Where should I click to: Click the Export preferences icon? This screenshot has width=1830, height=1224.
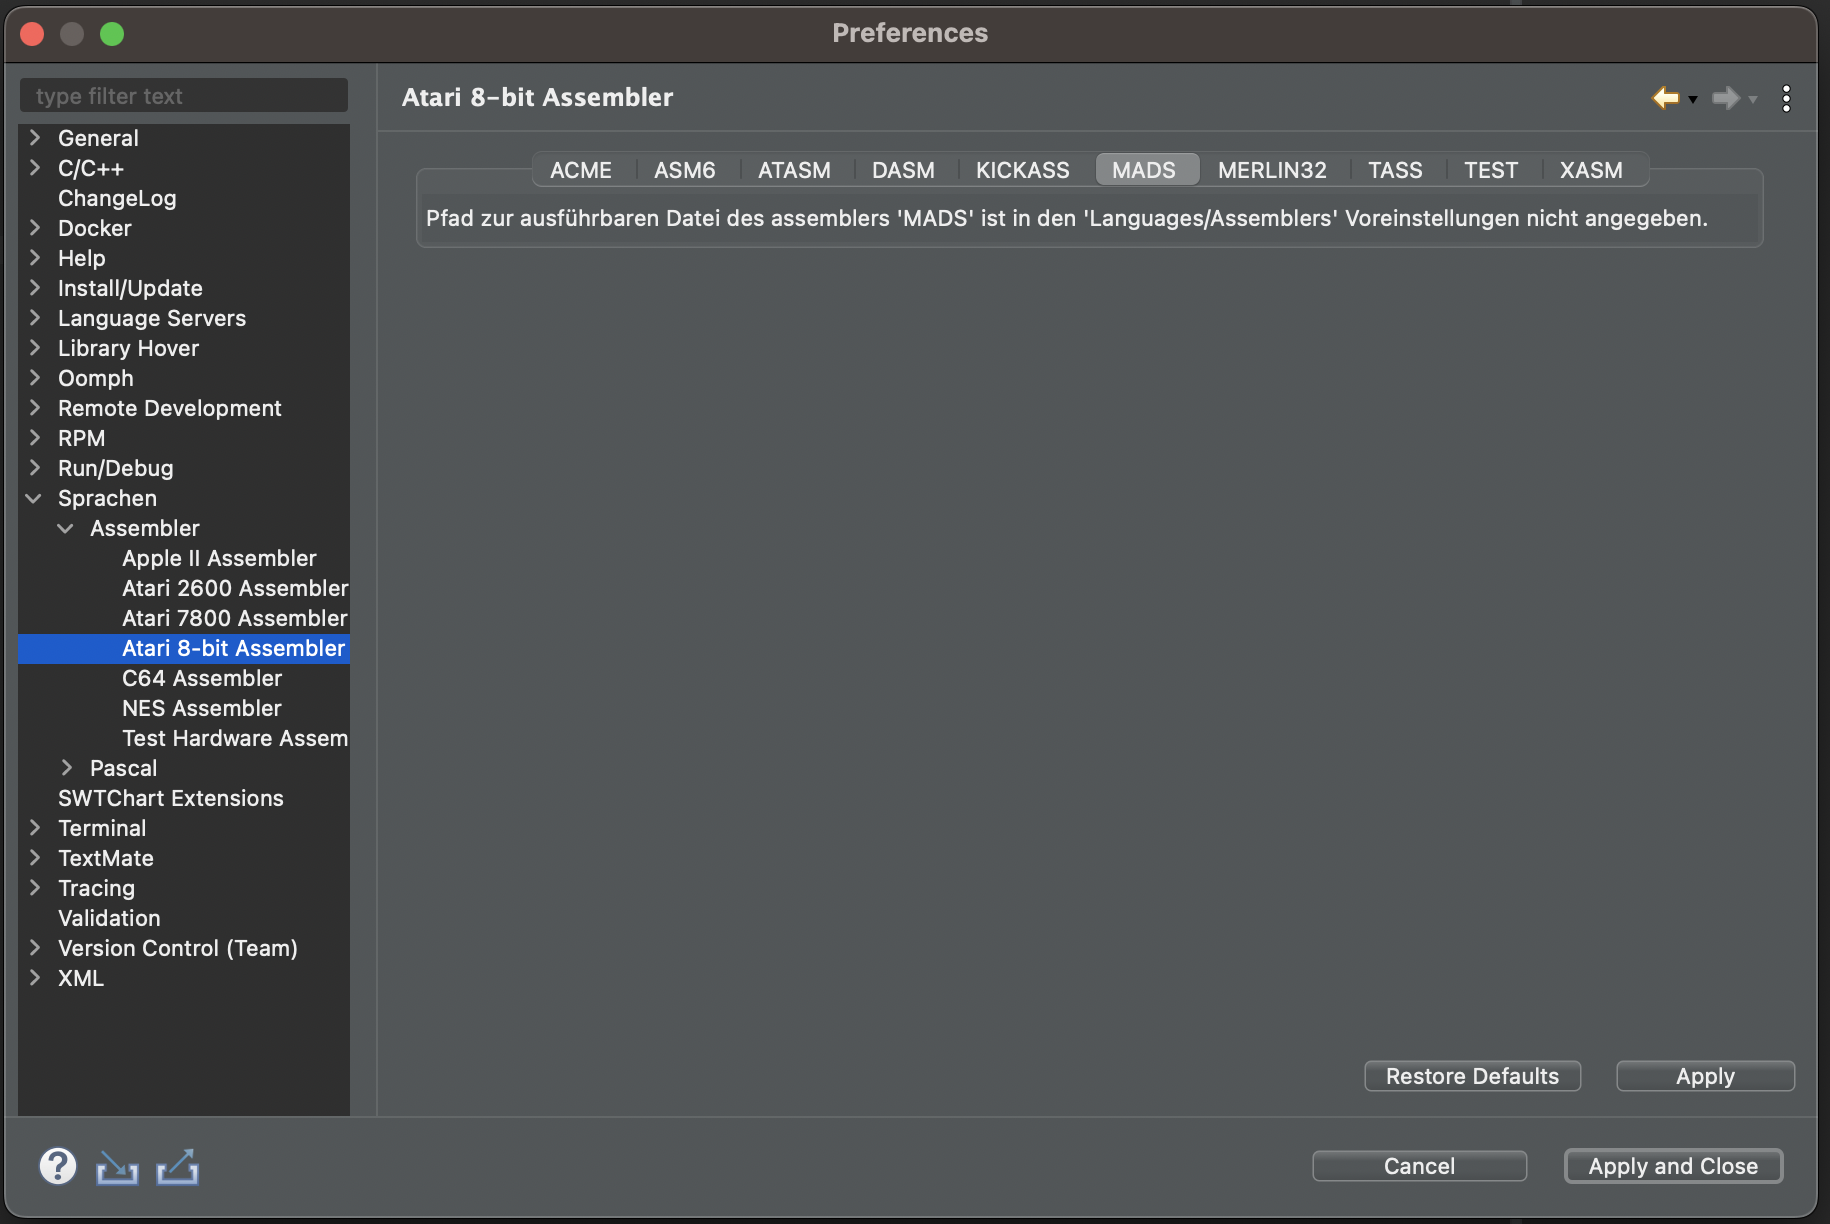point(177,1167)
